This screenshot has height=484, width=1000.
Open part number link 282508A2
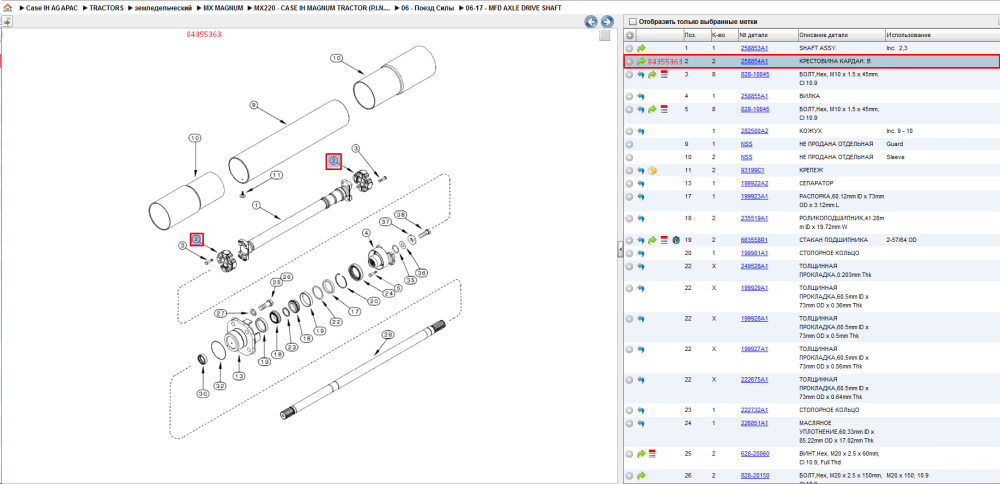click(754, 131)
